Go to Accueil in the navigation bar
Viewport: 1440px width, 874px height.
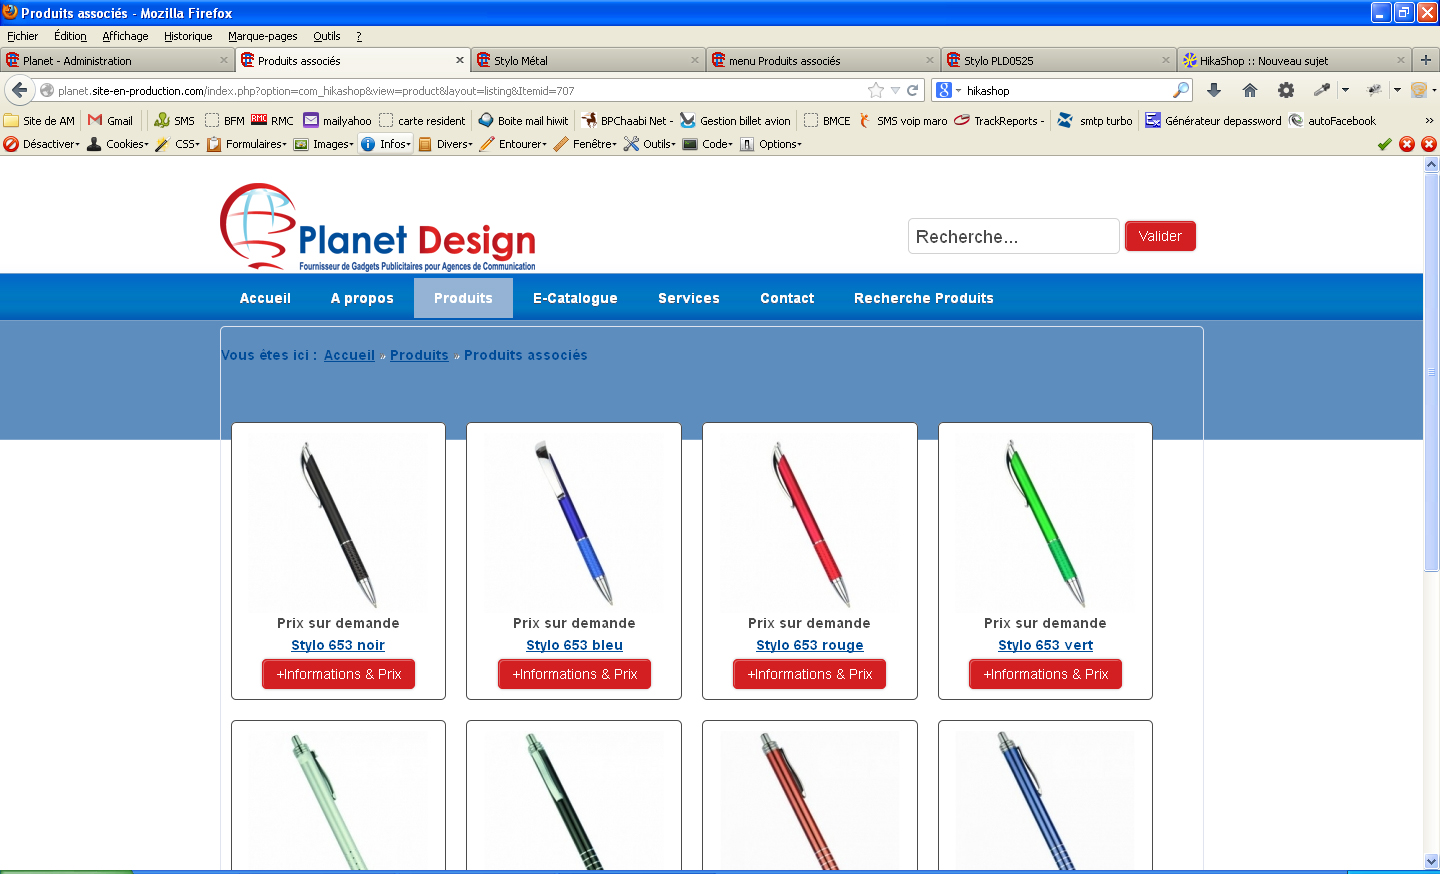[265, 298]
